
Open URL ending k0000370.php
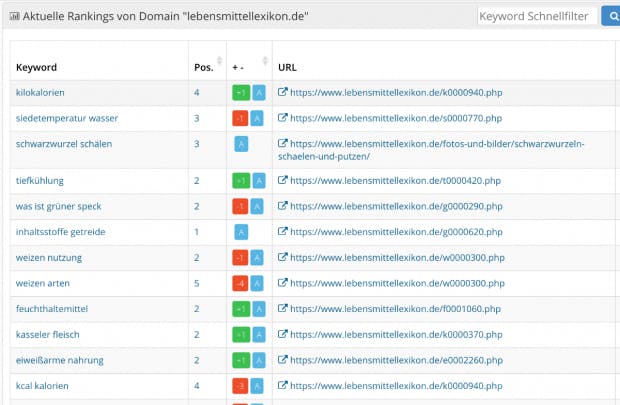(x=396, y=335)
